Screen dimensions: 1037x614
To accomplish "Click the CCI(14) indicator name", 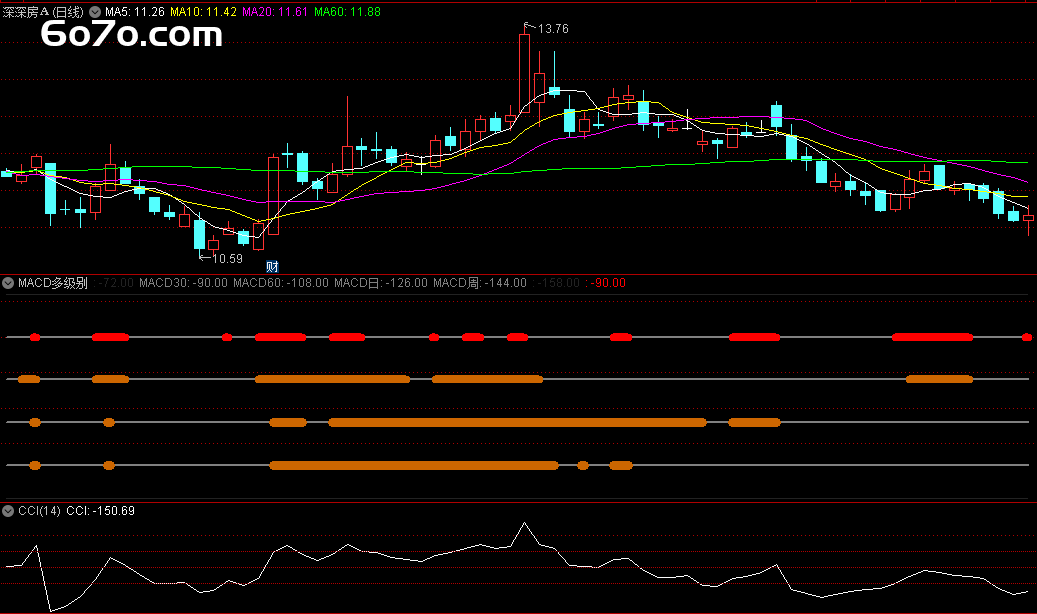I will pos(39,511).
